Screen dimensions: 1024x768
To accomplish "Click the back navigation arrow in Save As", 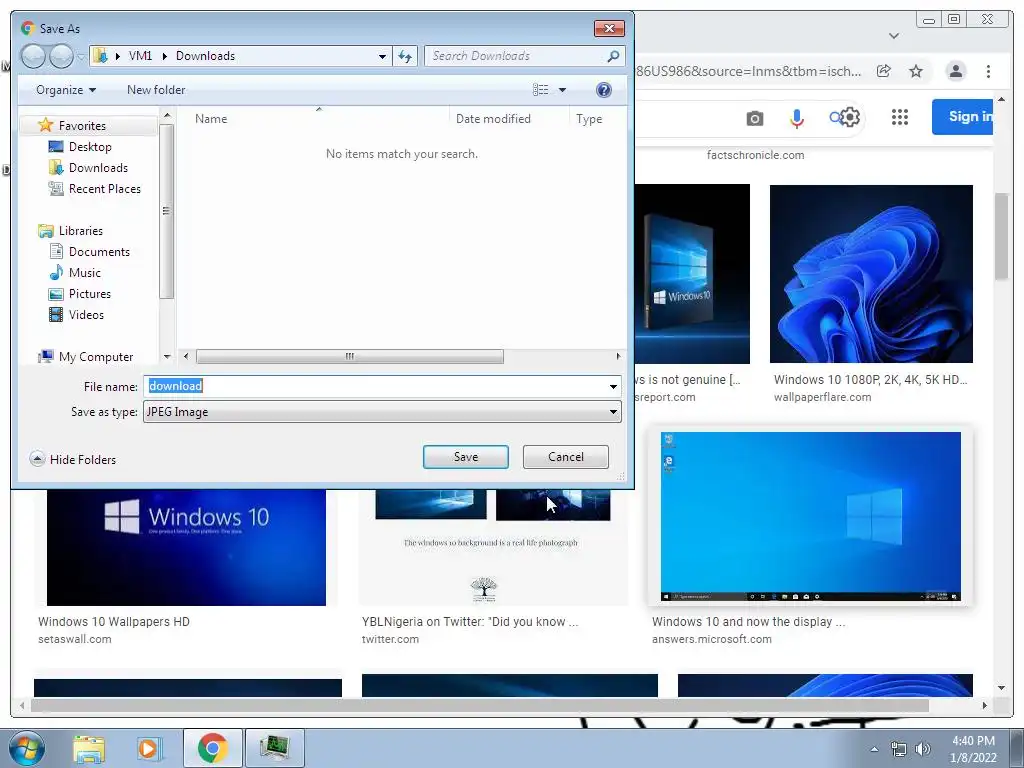I will [33, 56].
